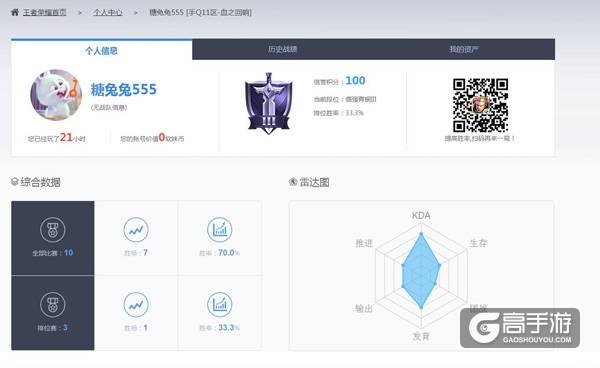The width and height of the screenshot is (600, 368).
Task: Click the (无战队信息) team text
Action: 109,107
